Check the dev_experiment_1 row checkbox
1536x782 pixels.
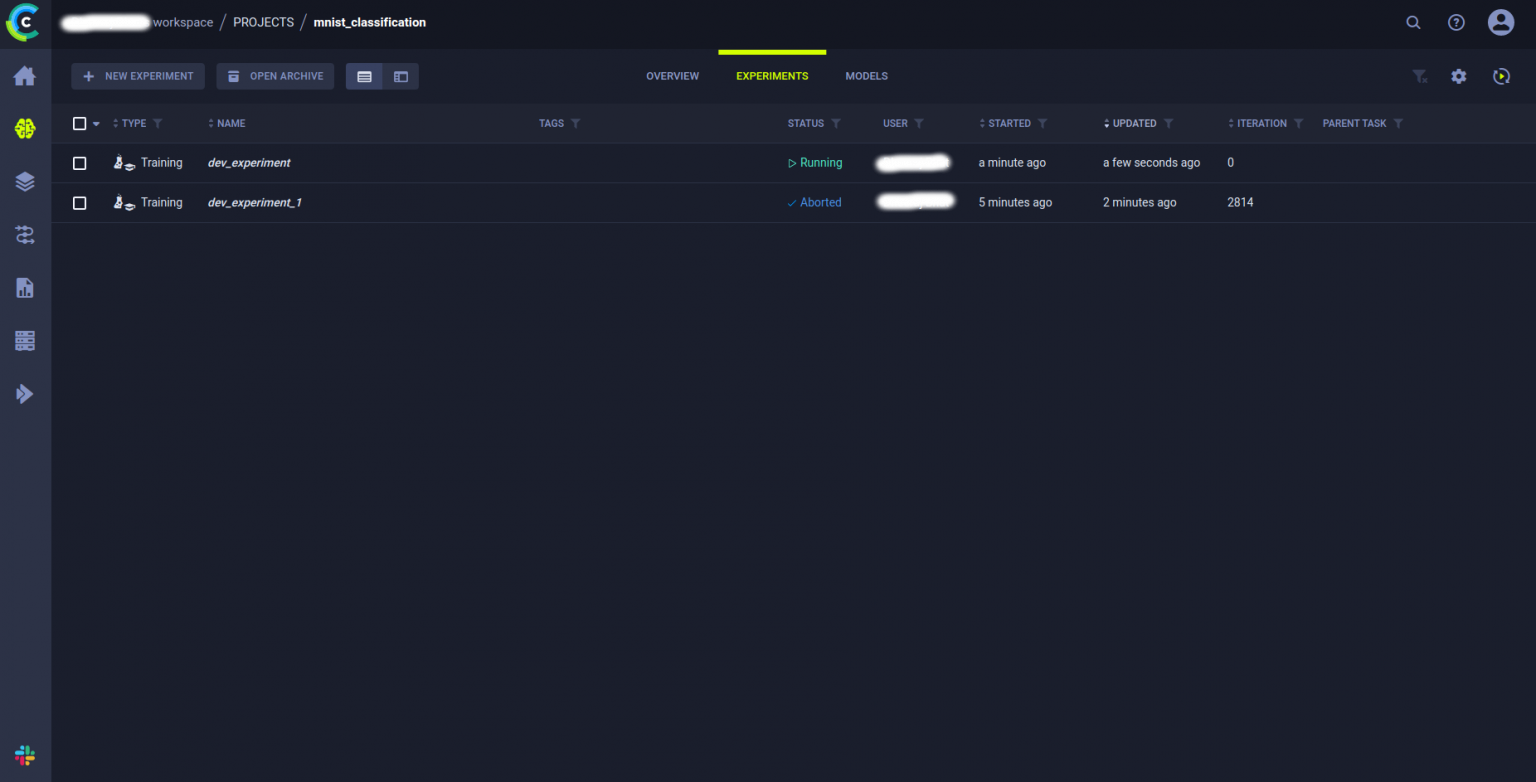(80, 203)
